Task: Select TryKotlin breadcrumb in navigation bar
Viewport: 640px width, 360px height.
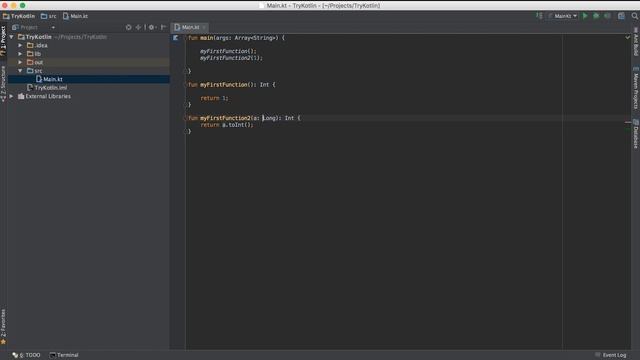Action: 19,16
